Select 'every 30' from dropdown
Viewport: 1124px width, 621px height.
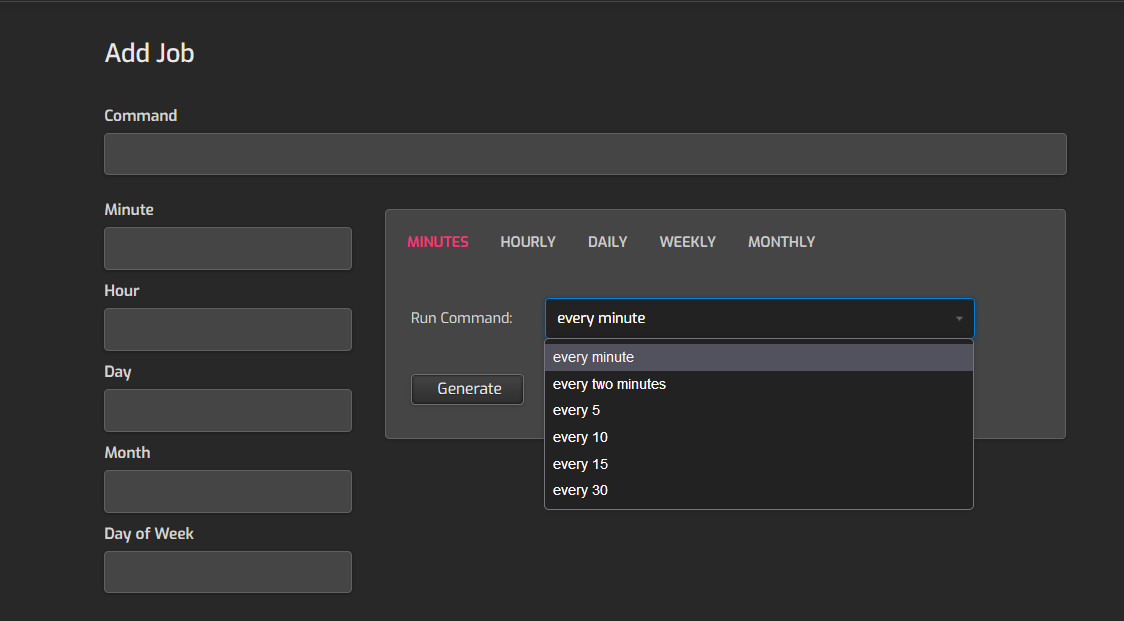[580, 490]
